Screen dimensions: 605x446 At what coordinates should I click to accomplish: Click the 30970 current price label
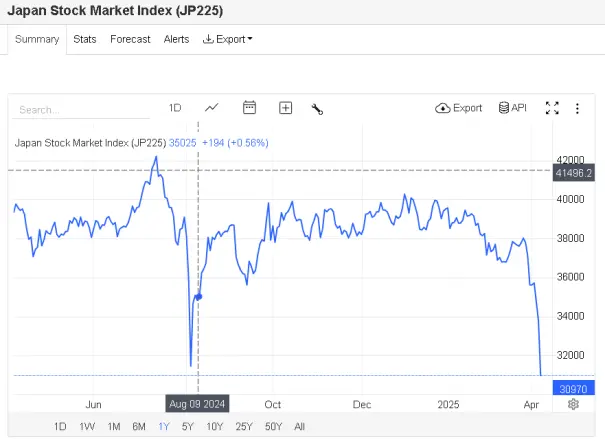pyautogui.click(x=573, y=389)
